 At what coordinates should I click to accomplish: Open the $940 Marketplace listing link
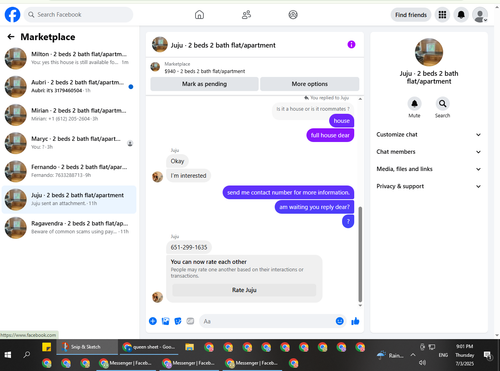[x=205, y=71]
